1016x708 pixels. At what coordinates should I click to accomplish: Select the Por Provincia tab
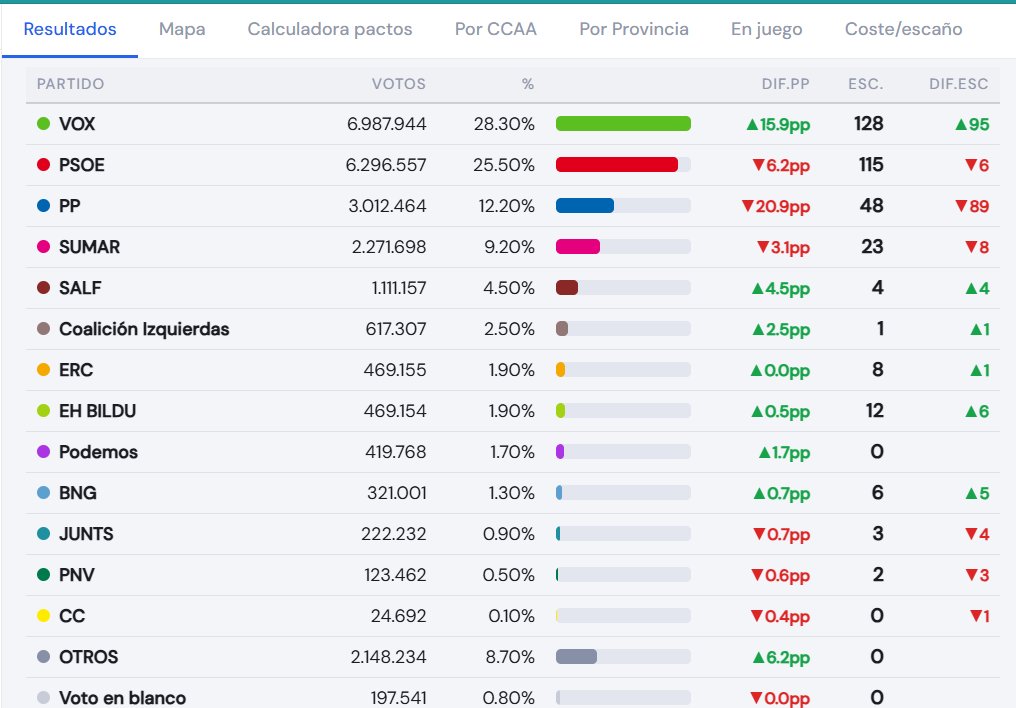click(634, 29)
